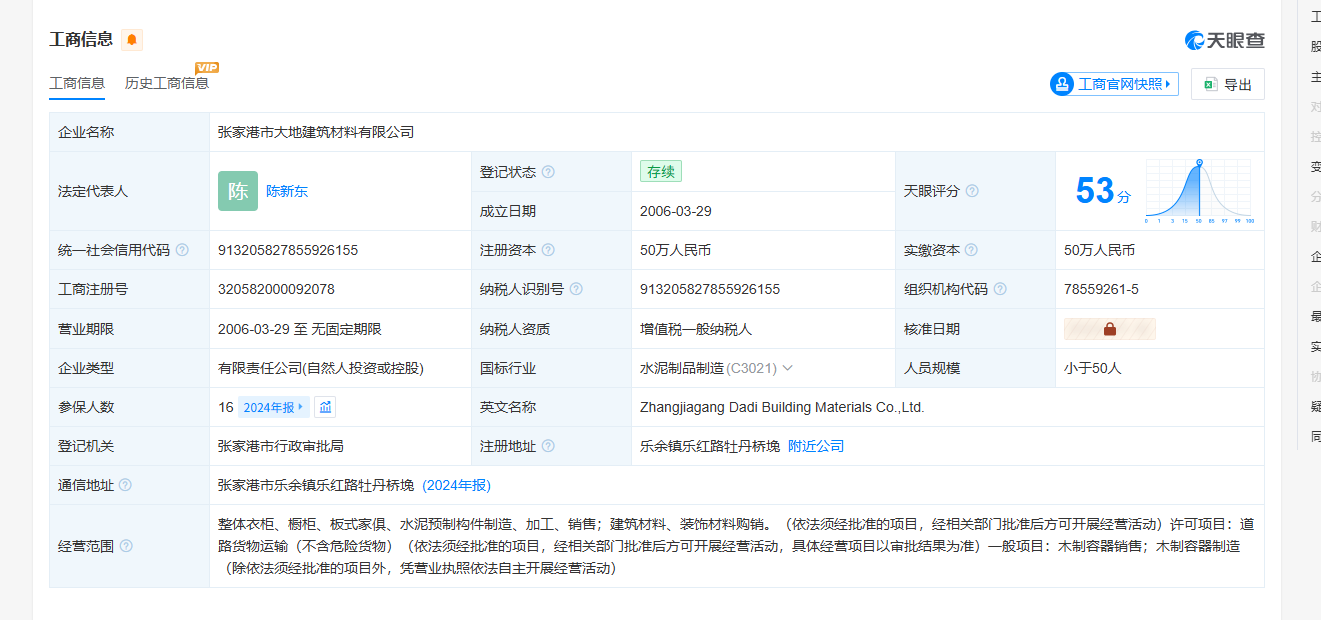The image size is (1321, 620).
Task: Click the orange bell alert icon
Action: pos(132,40)
